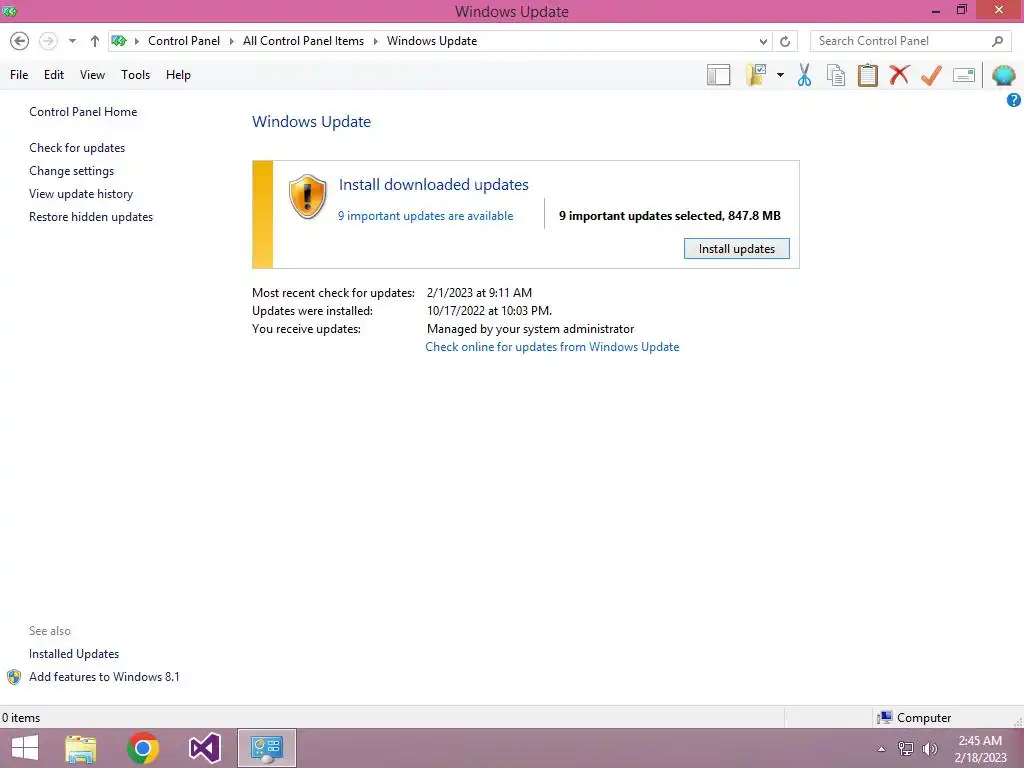Open the View menu

tap(92, 75)
